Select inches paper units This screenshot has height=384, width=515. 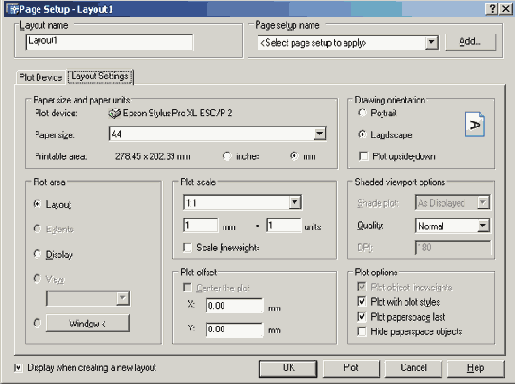(x=227, y=156)
